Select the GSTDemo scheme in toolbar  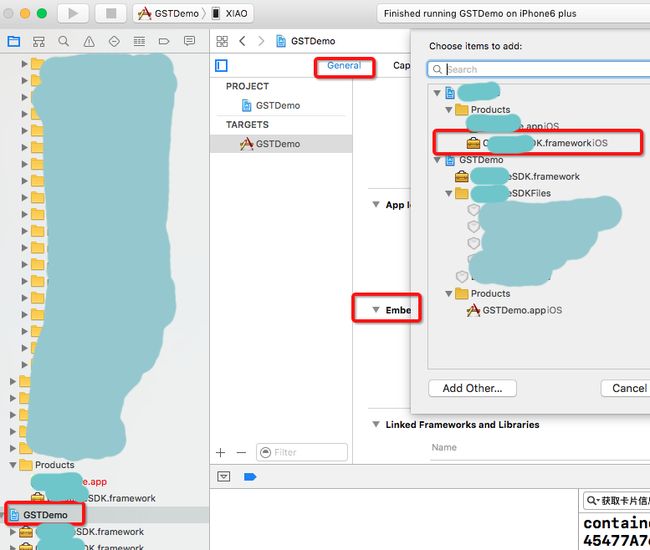pyautogui.click(x=168, y=14)
